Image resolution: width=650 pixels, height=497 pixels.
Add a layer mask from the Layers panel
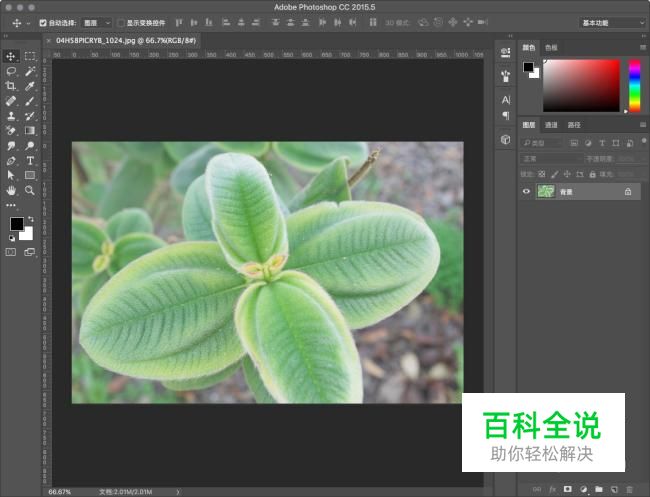(567, 489)
